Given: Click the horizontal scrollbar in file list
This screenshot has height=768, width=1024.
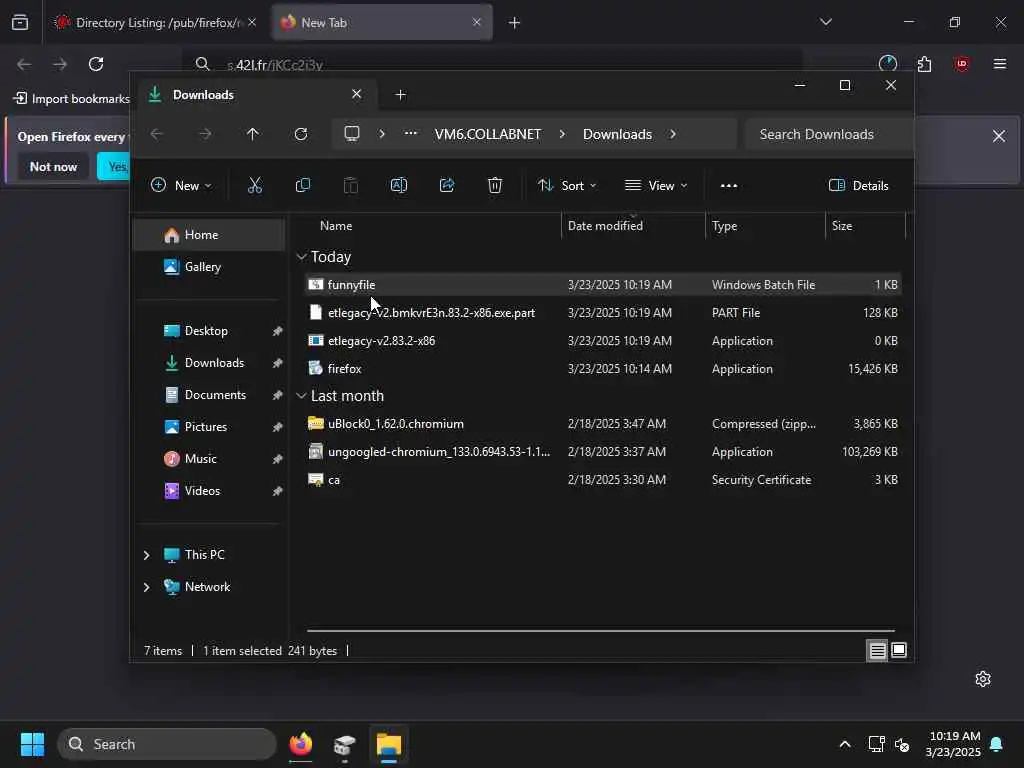Looking at the screenshot, I should click(601, 631).
